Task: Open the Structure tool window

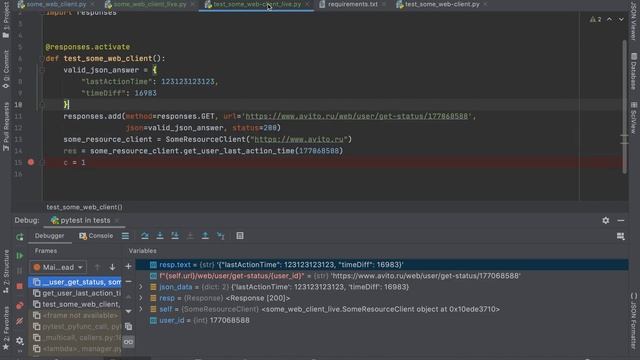Action: coord(6,271)
